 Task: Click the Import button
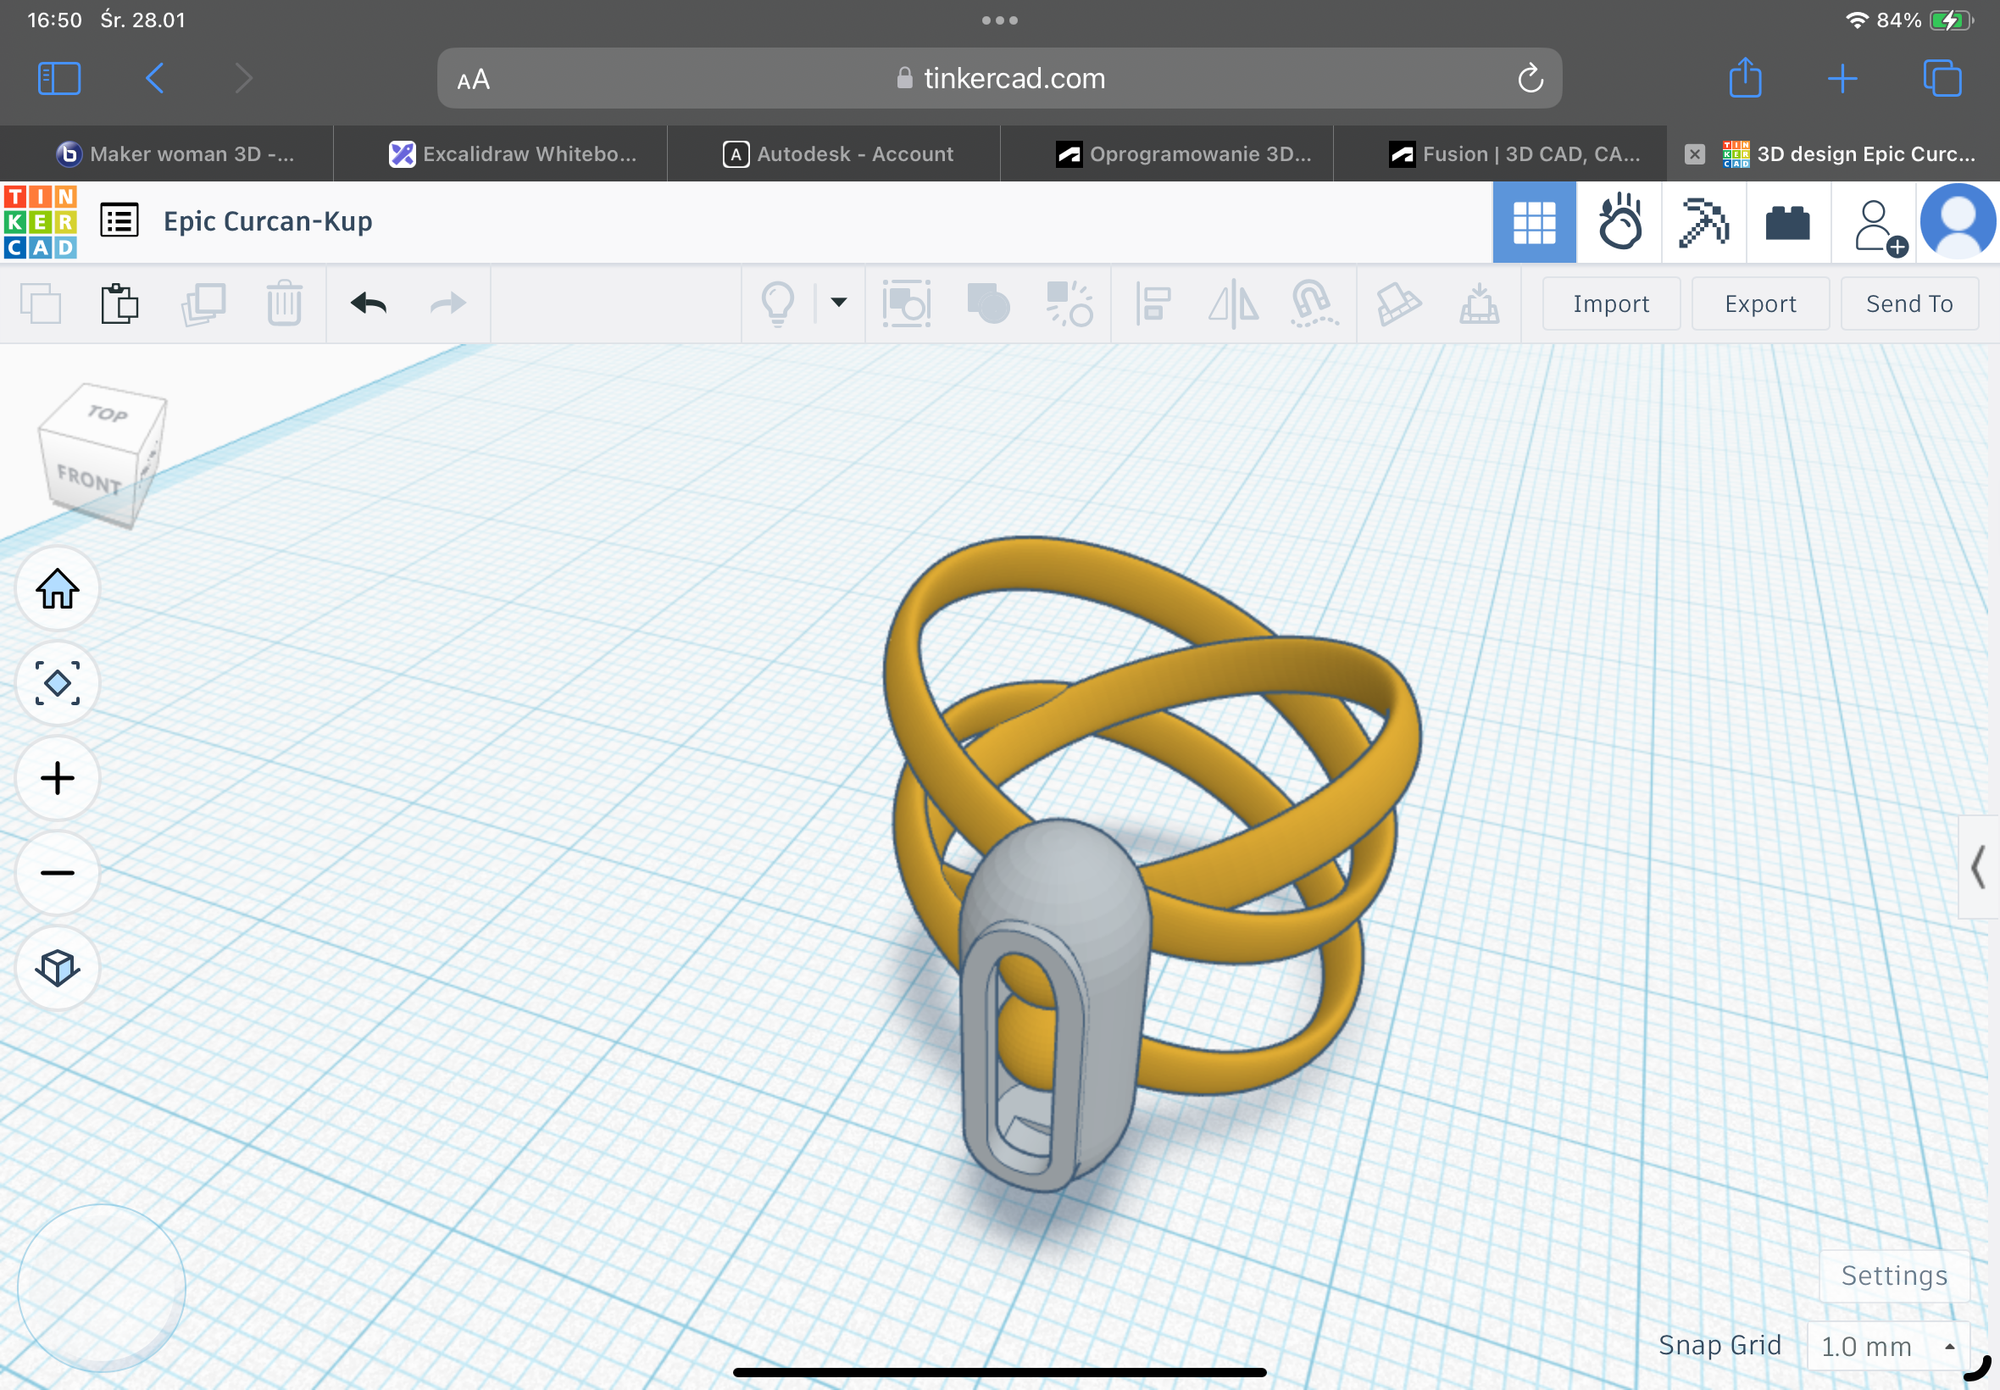pyautogui.click(x=1611, y=303)
